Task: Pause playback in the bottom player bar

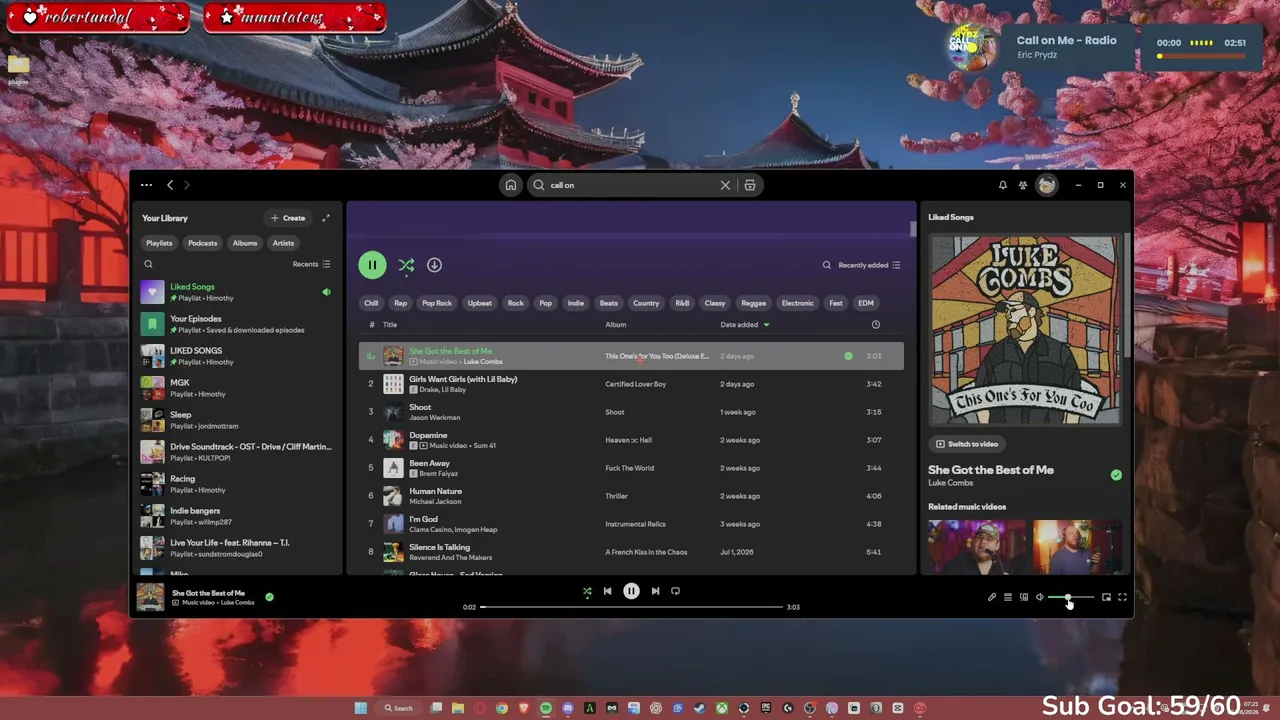Action: (x=631, y=591)
